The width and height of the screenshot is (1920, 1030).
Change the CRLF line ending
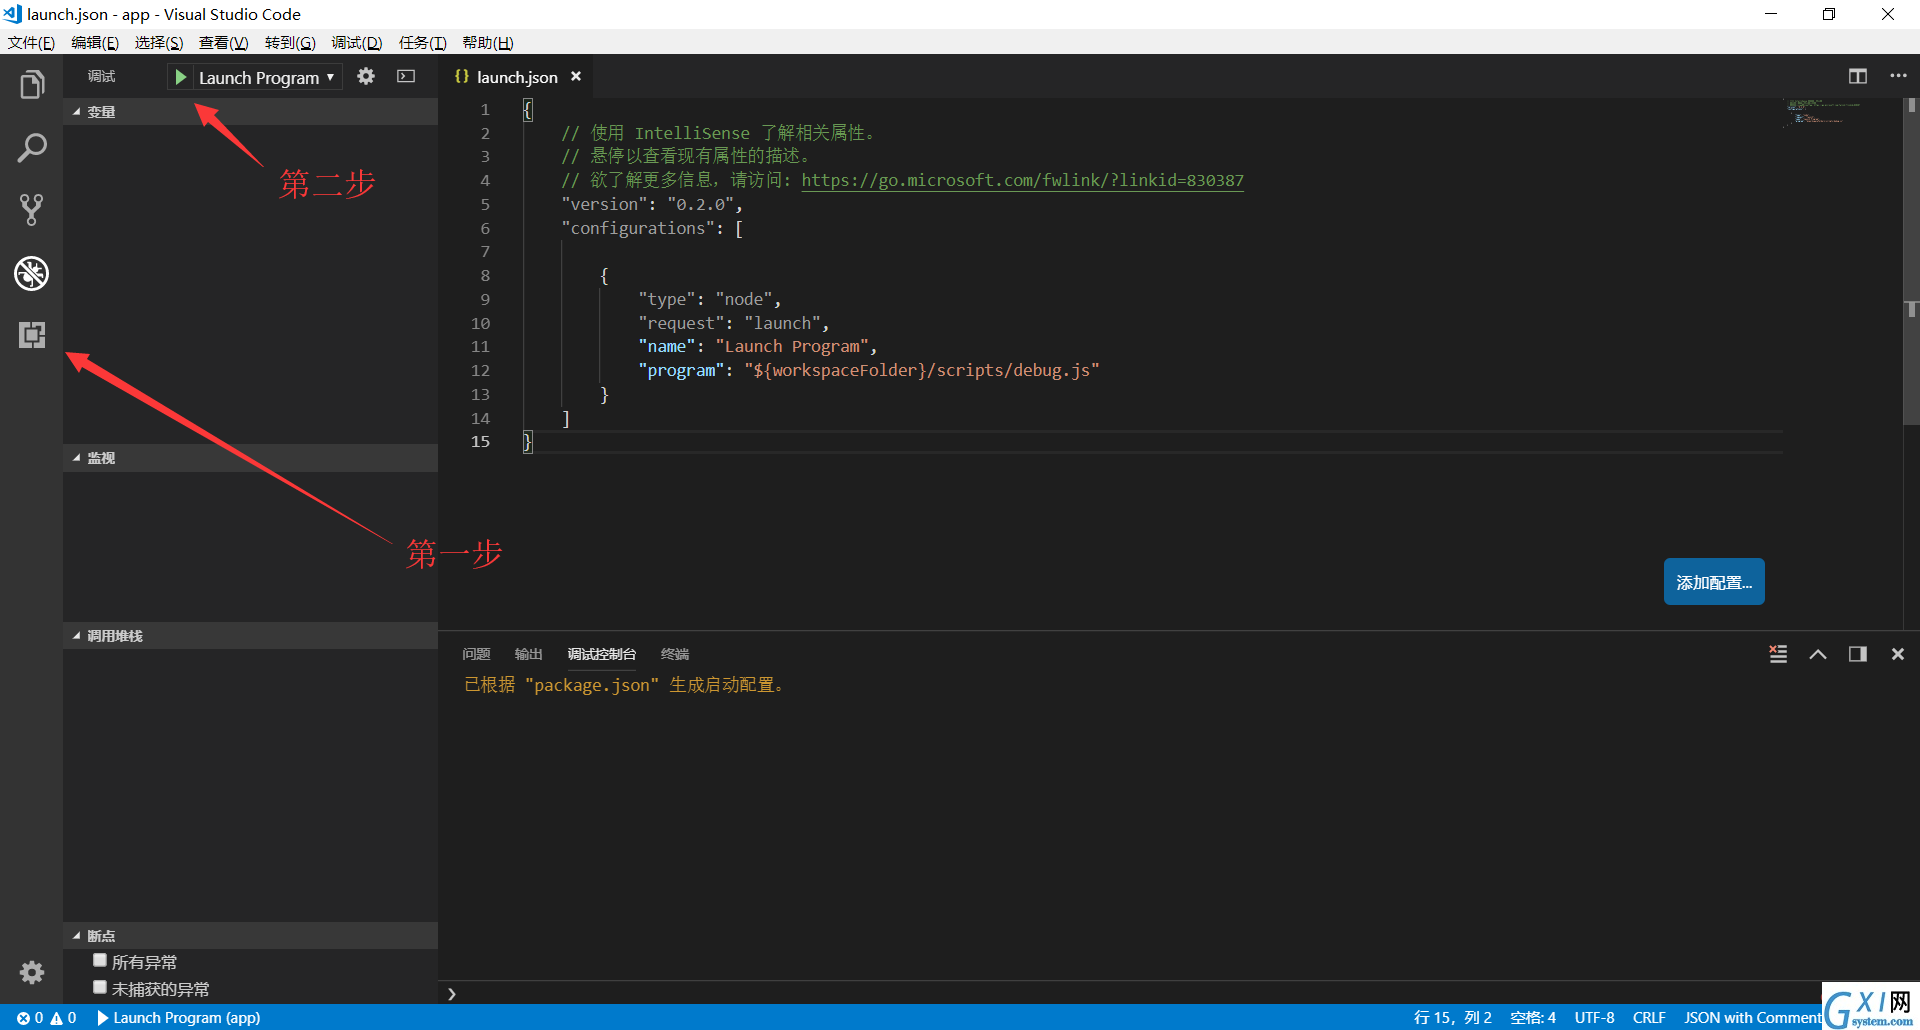pyautogui.click(x=1649, y=1018)
